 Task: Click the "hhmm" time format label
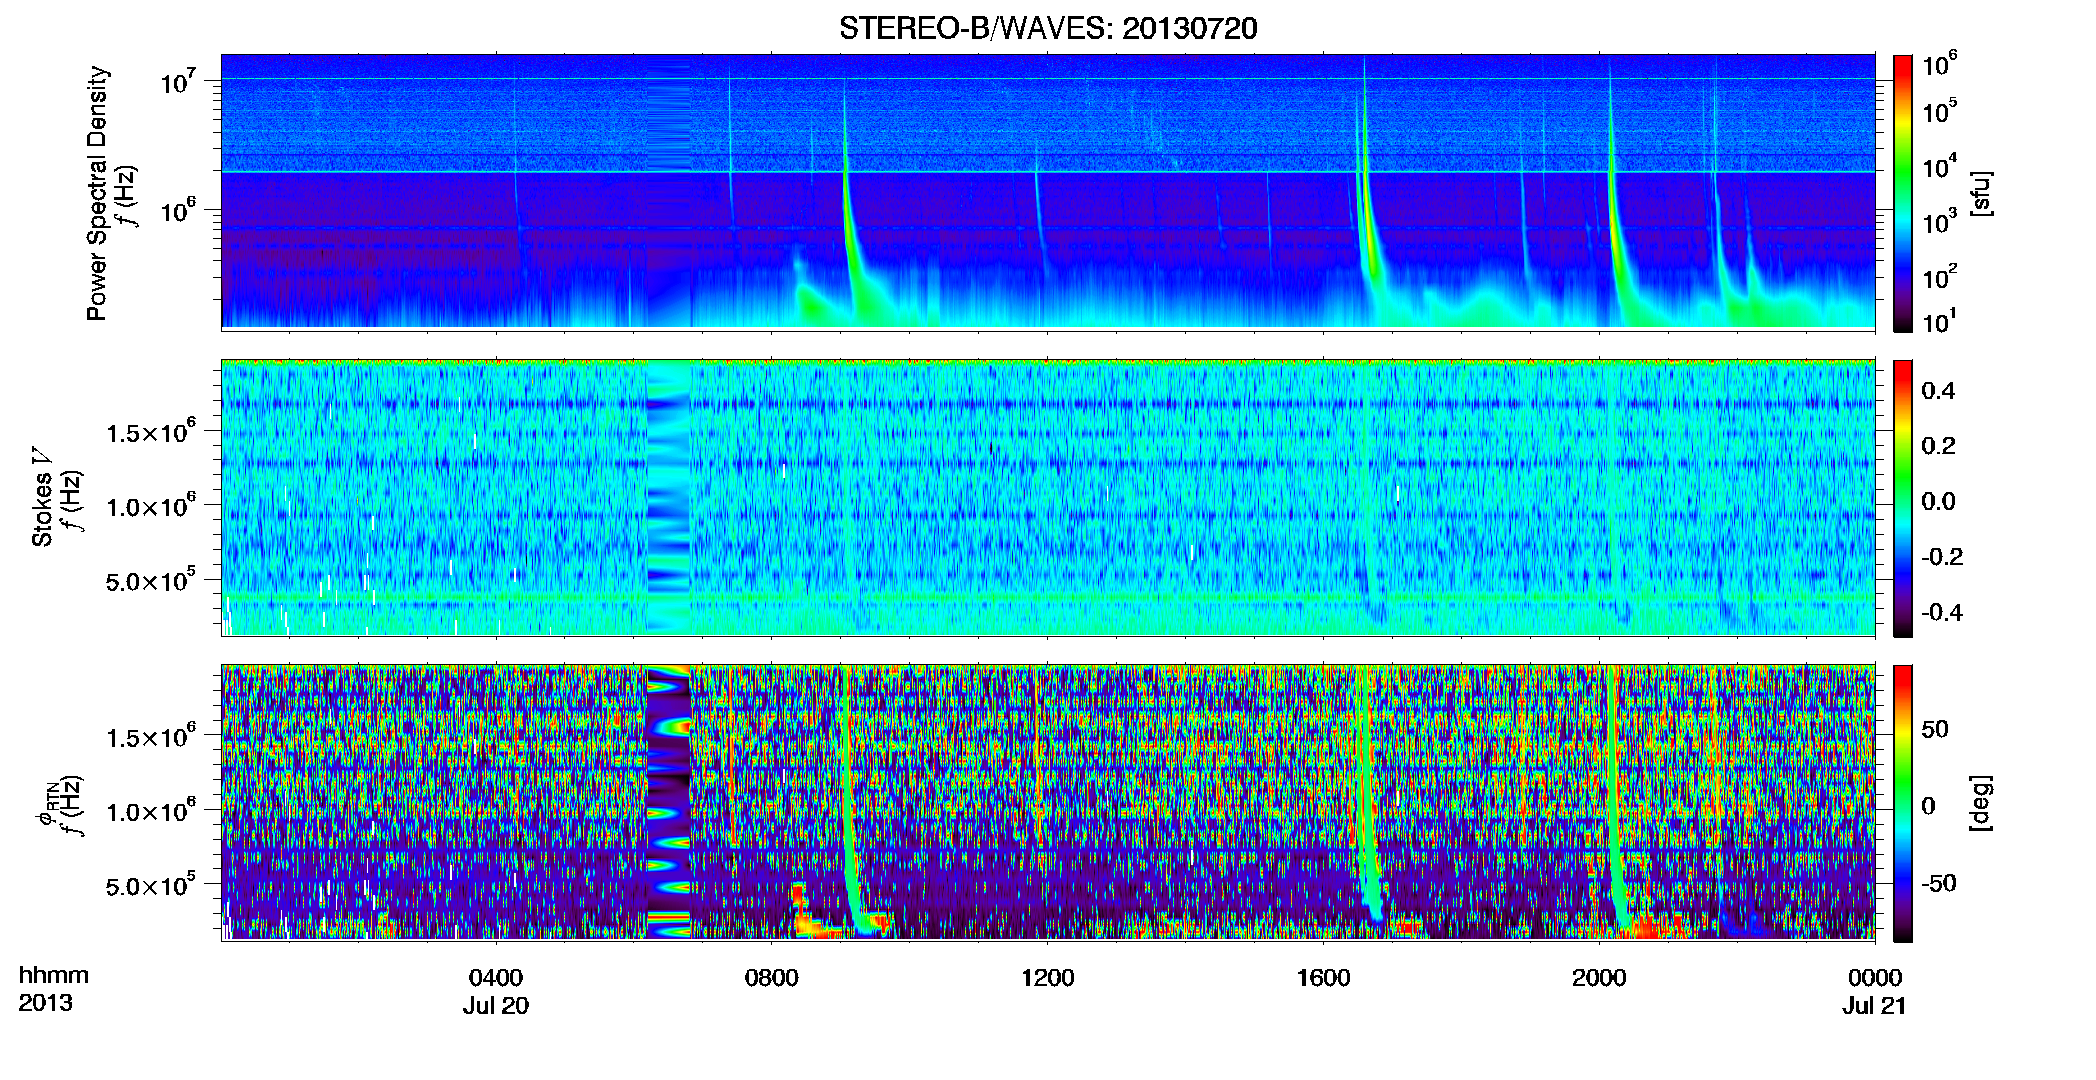click(54, 975)
